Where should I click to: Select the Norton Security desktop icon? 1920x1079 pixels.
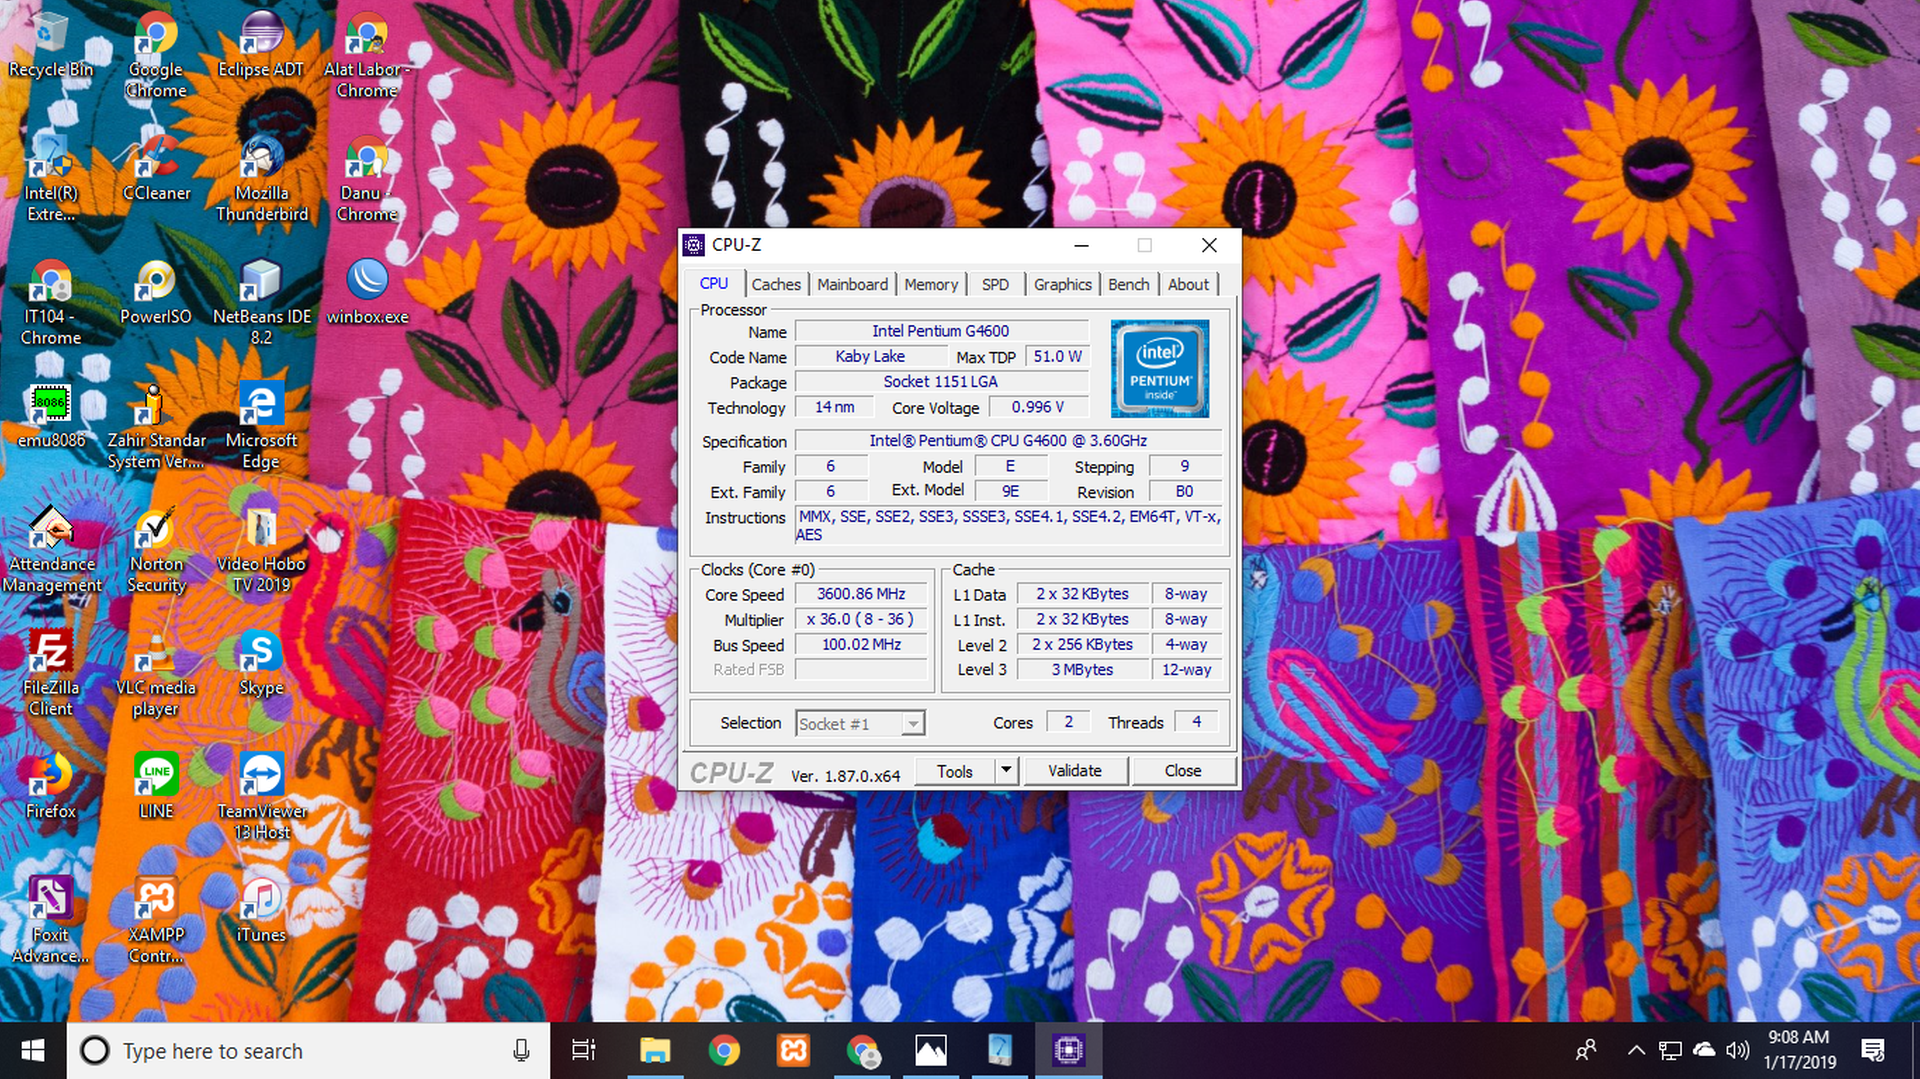(x=156, y=550)
